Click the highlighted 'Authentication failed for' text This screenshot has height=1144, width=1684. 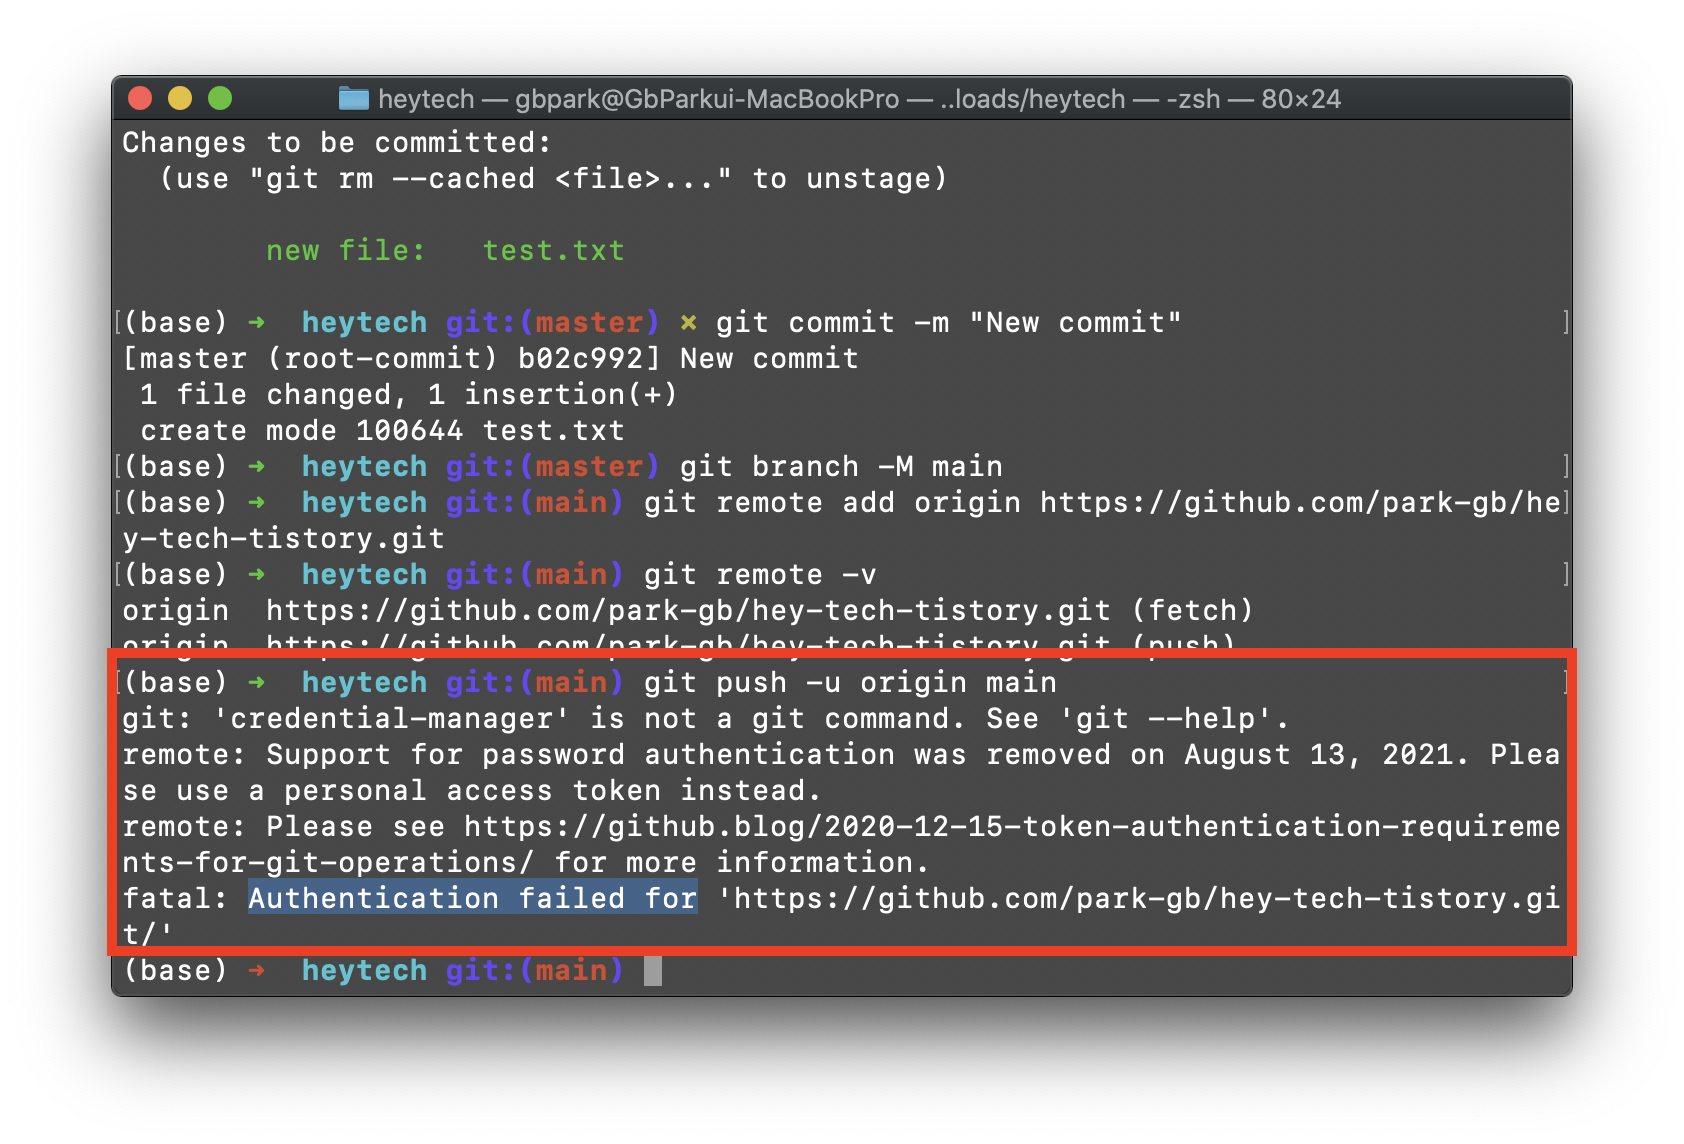tap(473, 899)
